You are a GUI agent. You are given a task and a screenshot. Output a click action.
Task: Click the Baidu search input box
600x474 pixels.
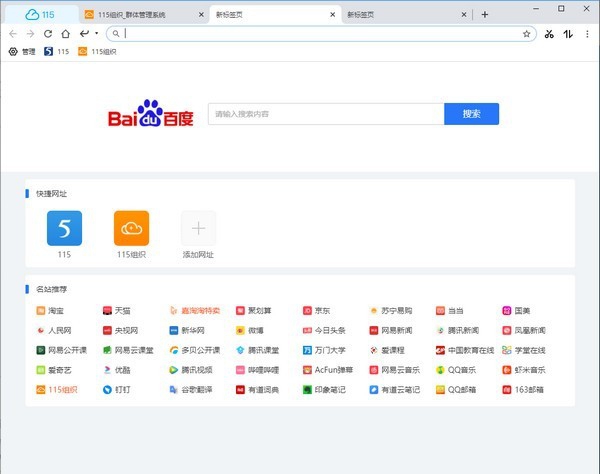tap(326, 114)
